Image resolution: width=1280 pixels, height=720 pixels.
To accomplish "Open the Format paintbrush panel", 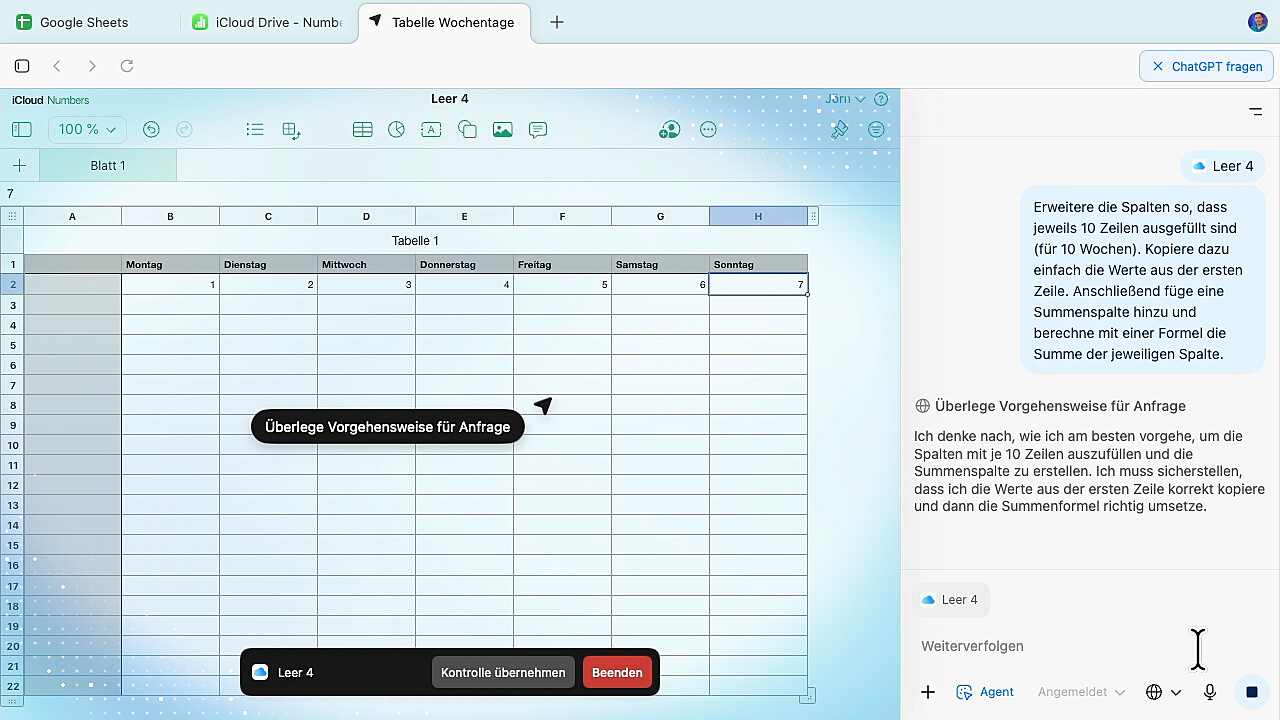I will [840, 130].
